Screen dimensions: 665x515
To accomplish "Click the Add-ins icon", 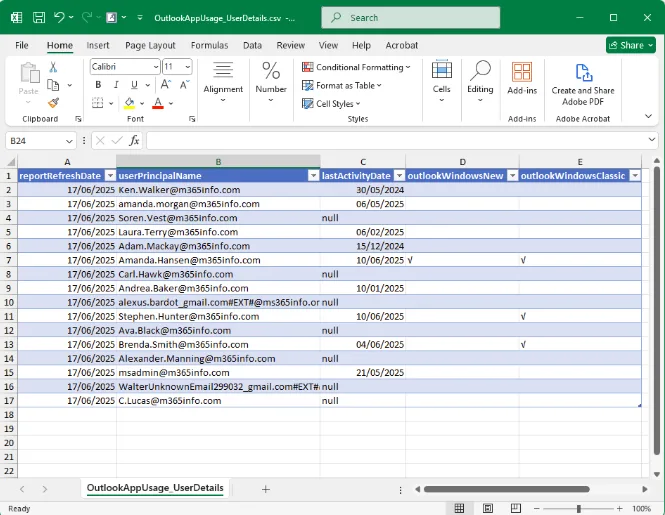I will coord(522,79).
